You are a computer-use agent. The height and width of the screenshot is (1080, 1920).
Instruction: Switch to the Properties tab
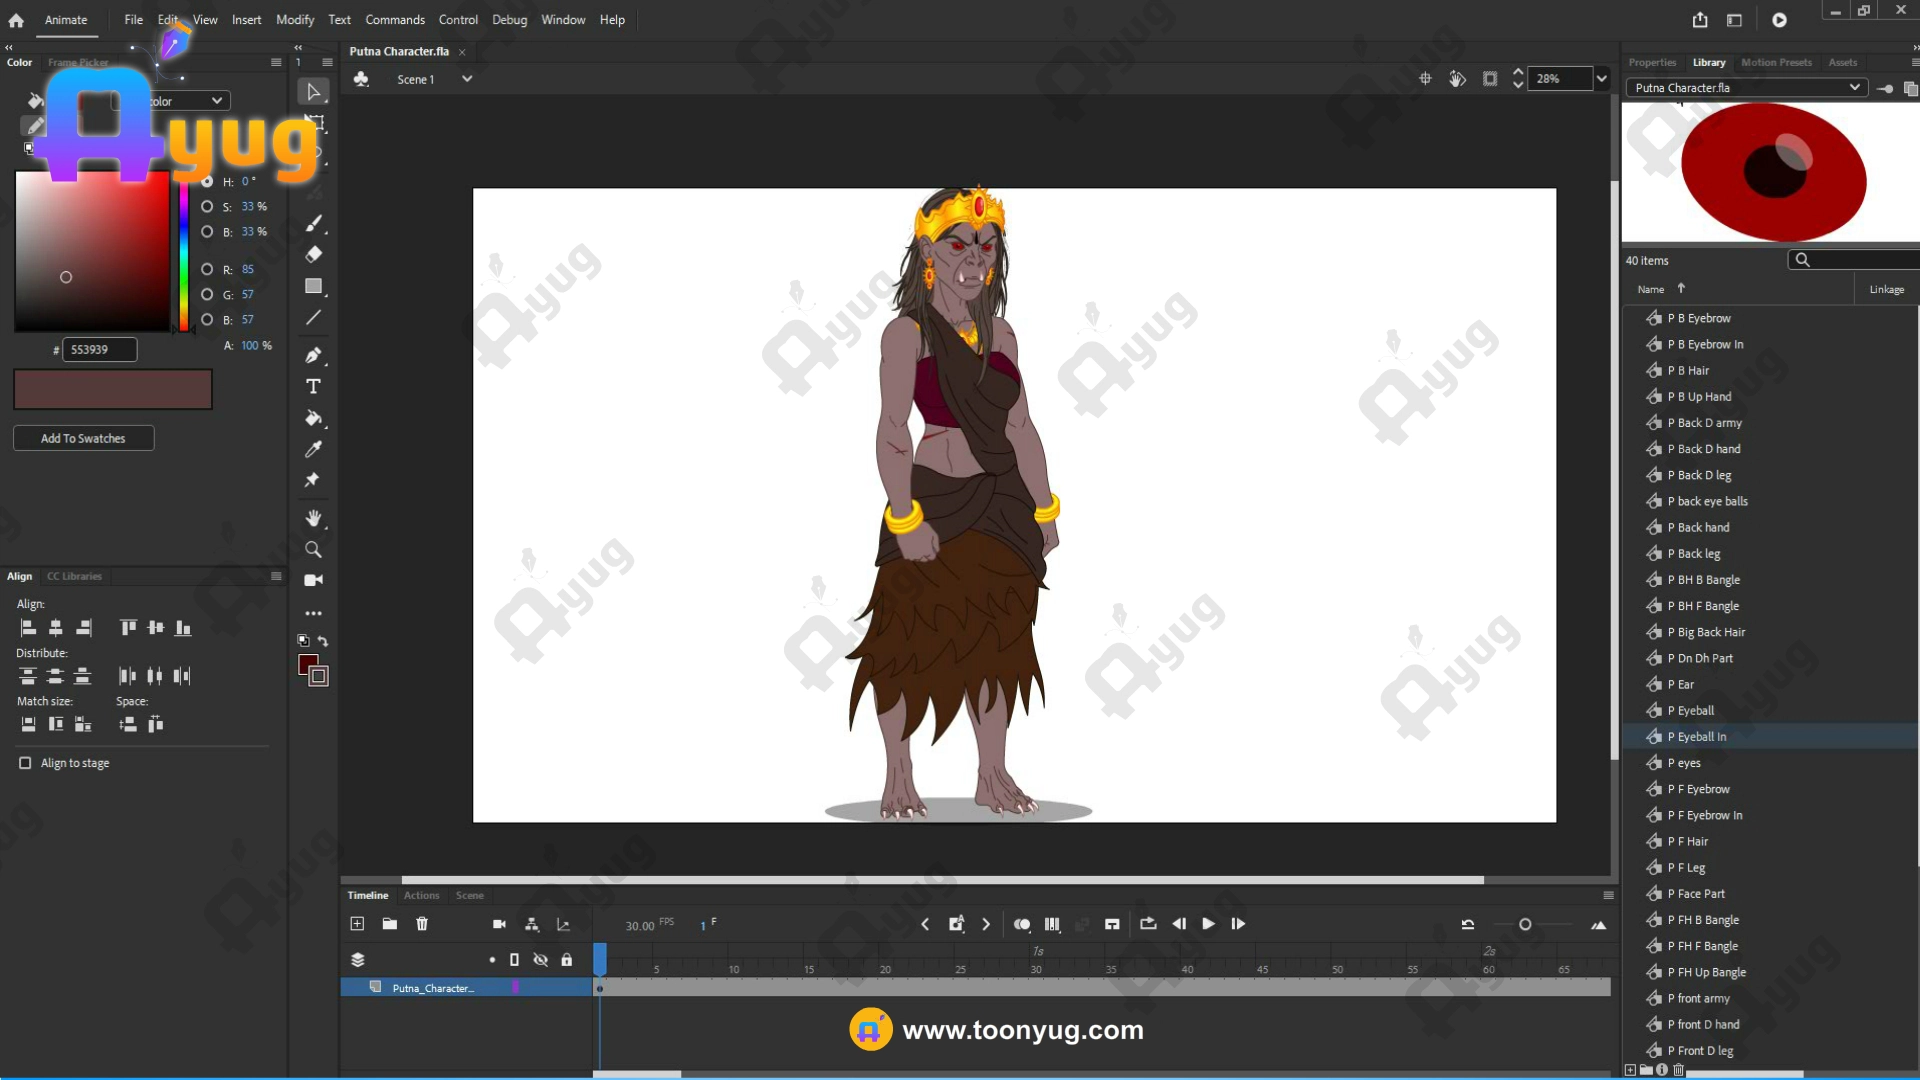click(x=1652, y=63)
